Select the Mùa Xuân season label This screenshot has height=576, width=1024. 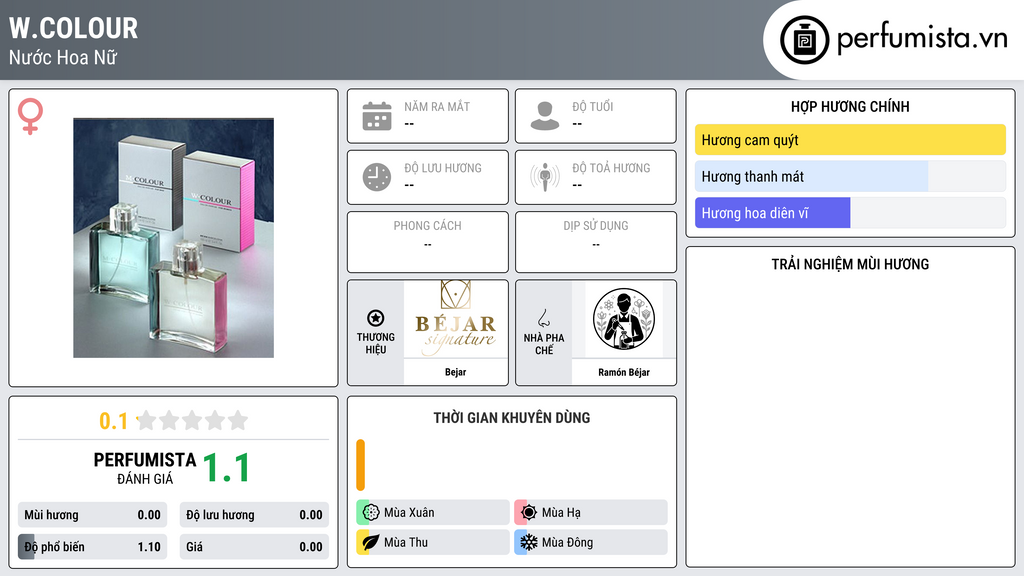click(409, 513)
